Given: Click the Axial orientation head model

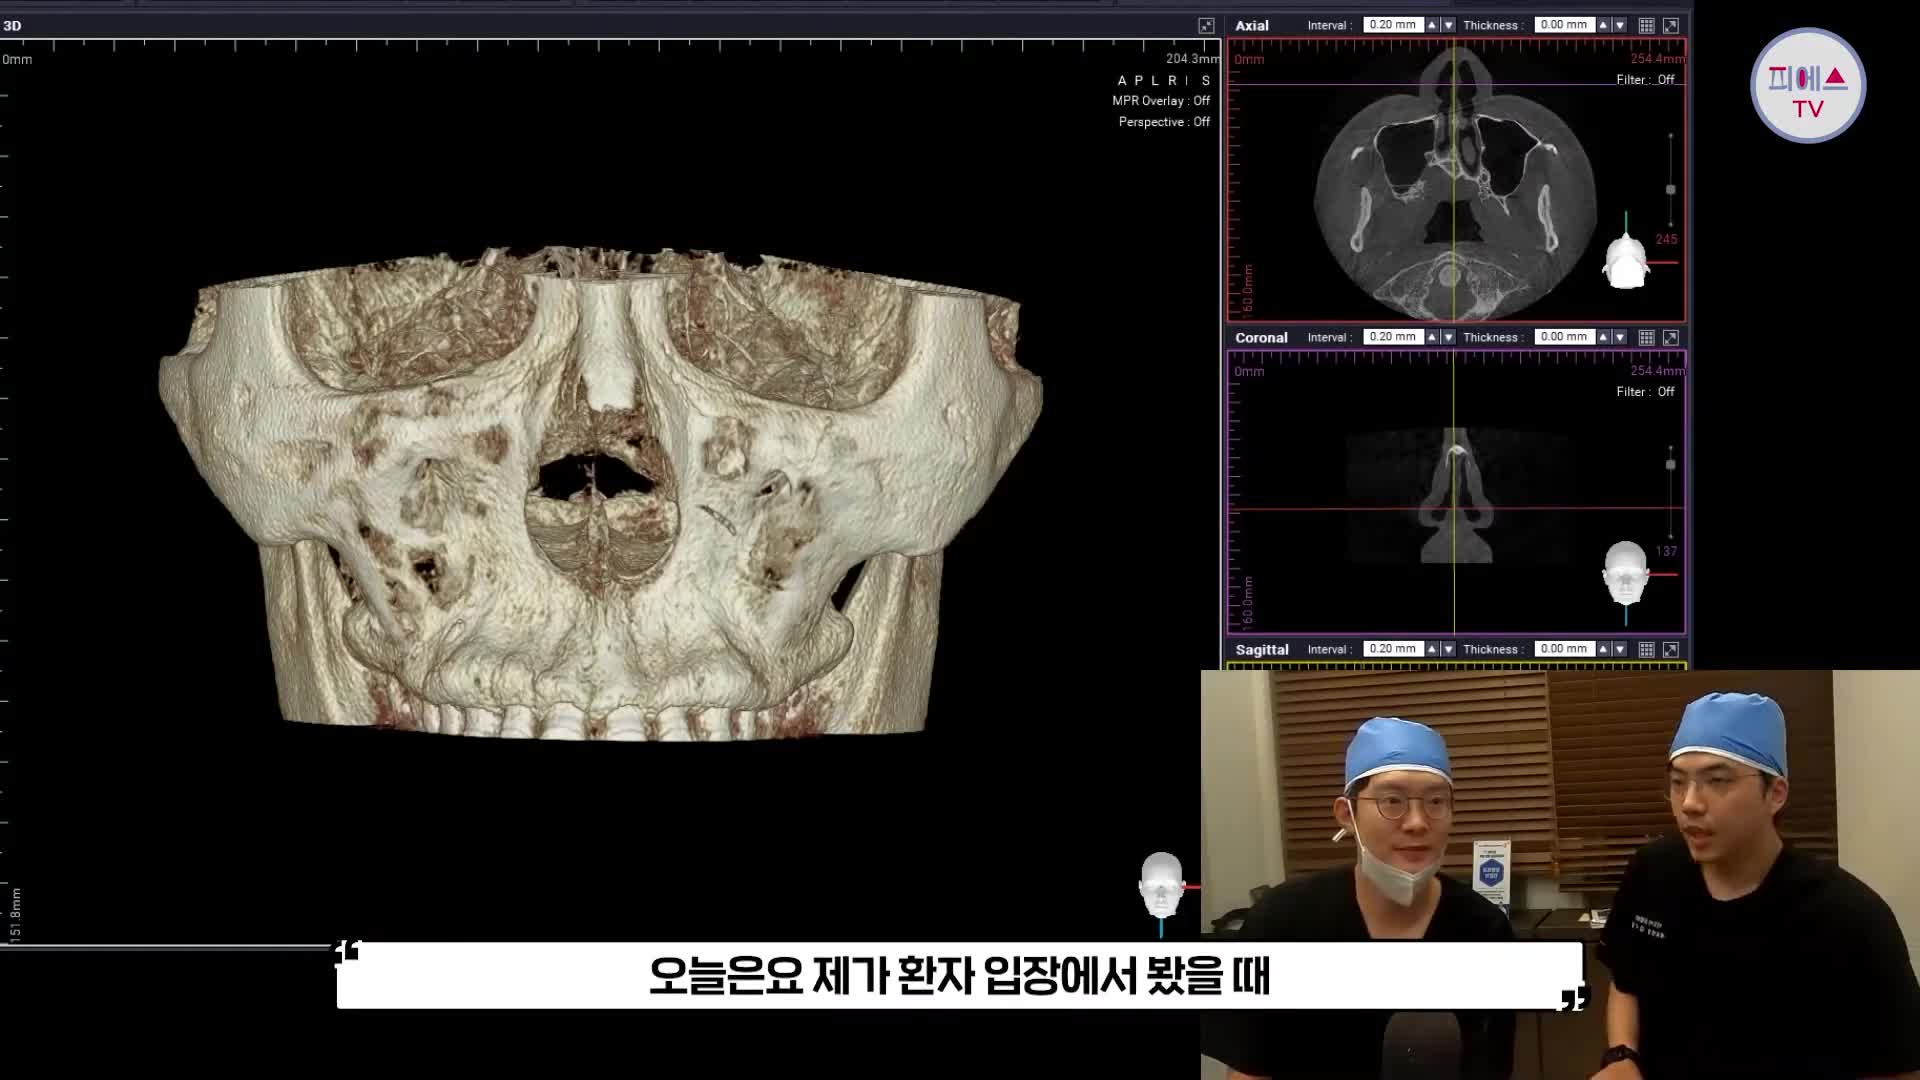Looking at the screenshot, I should [x=1625, y=261].
